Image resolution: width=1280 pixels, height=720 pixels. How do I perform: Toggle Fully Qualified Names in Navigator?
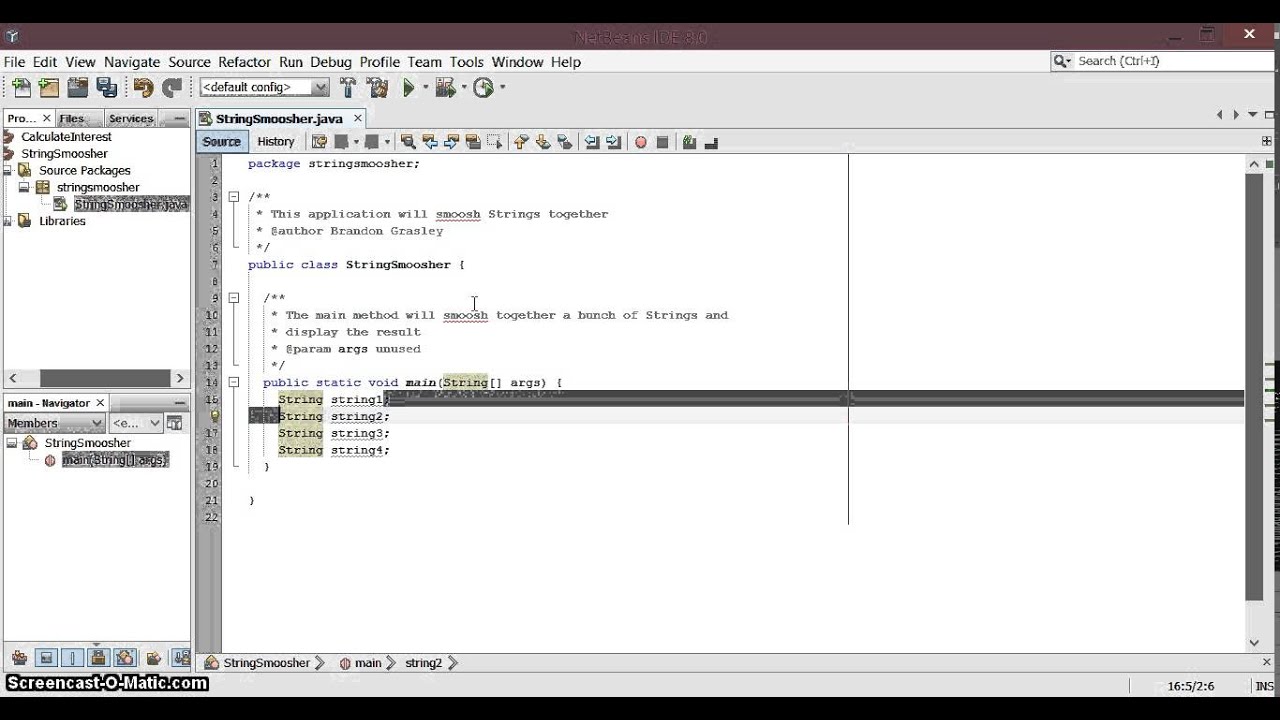point(153,658)
